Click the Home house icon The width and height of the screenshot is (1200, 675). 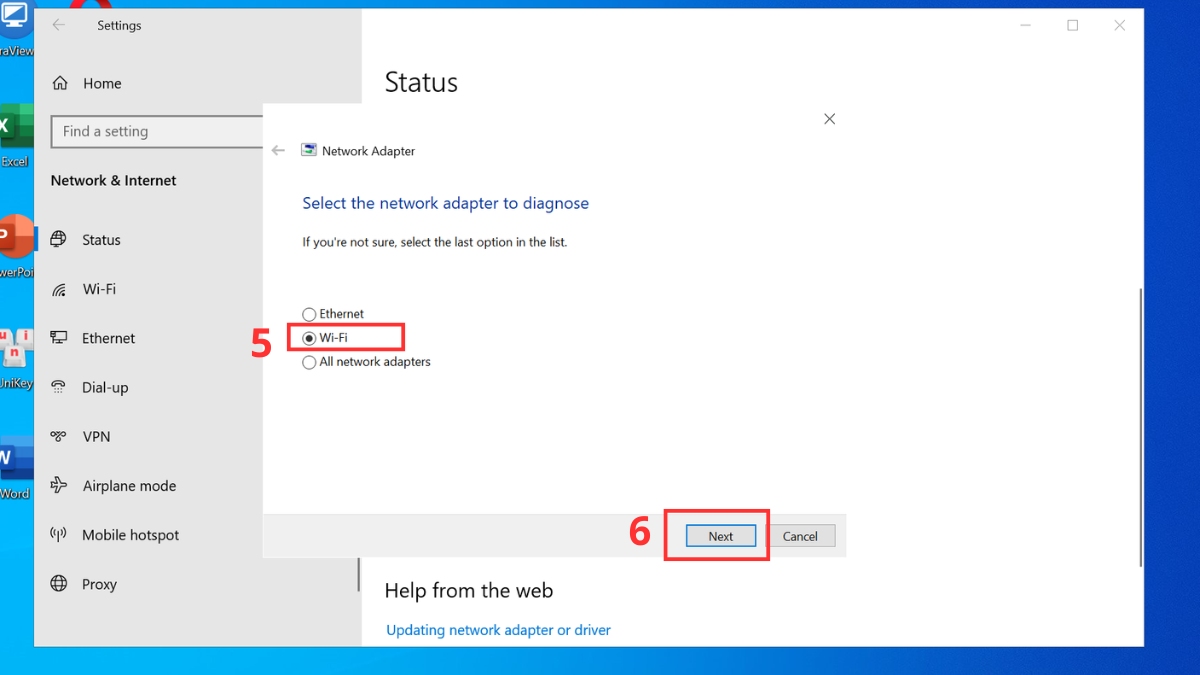click(60, 84)
